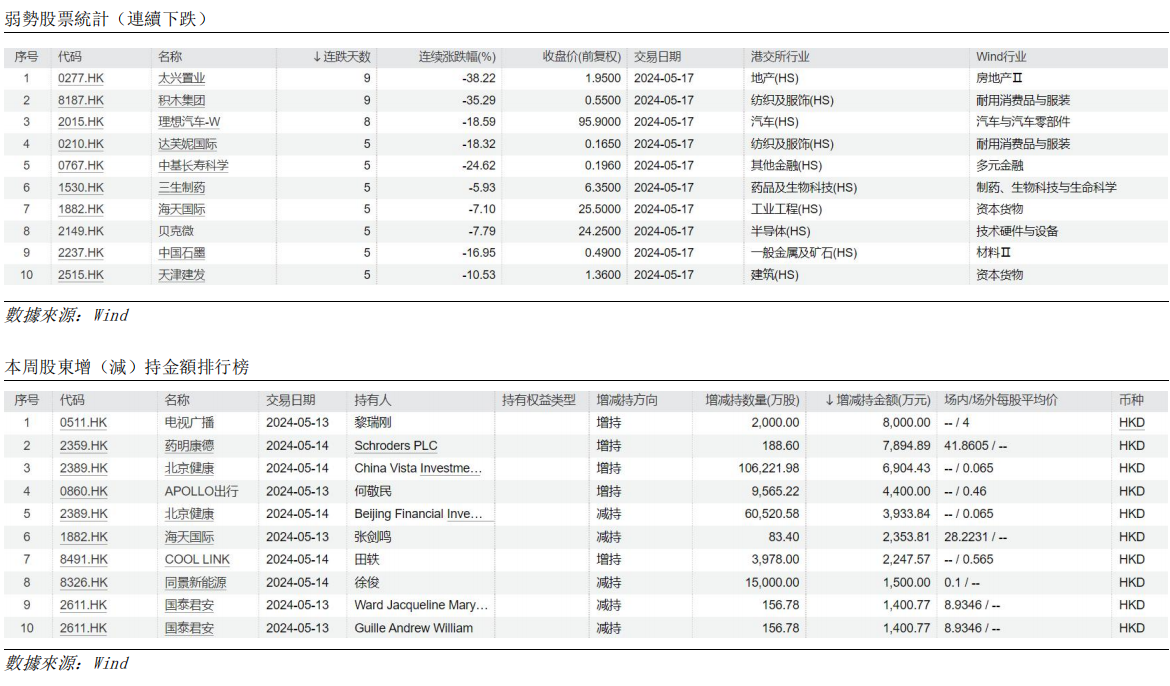Select the 1530.HK code link
The width and height of the screenshot is (1170, 686).
coord(81,187)
